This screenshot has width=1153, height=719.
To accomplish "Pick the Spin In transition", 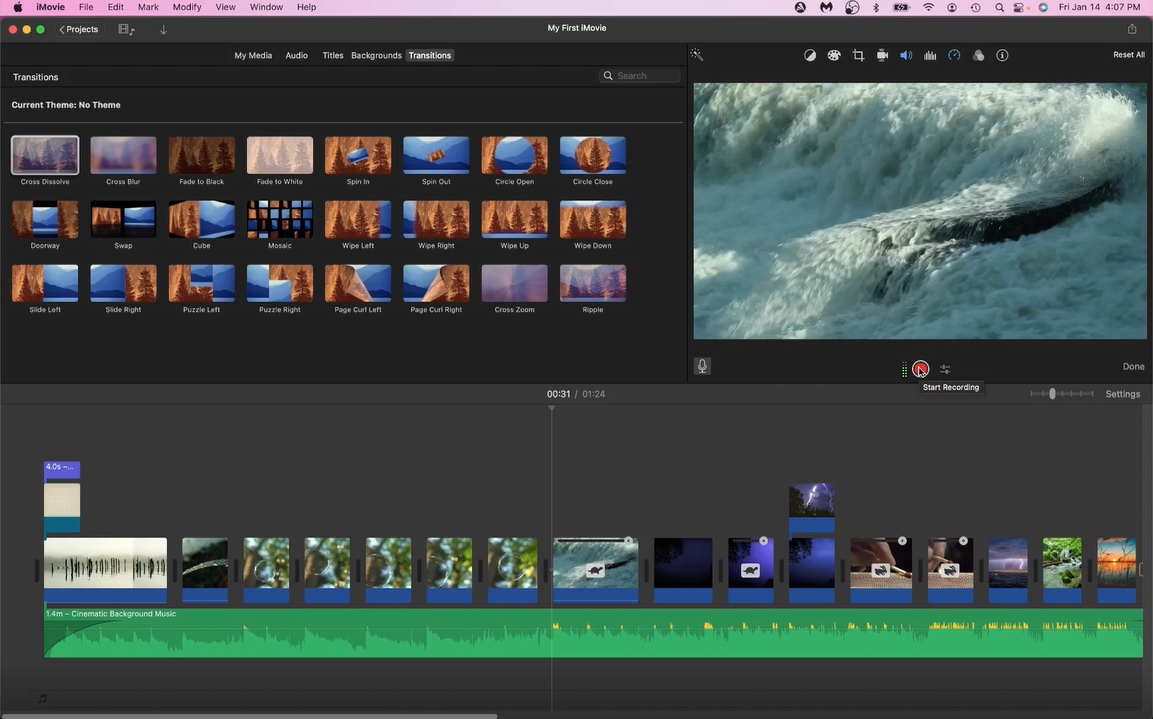I will (x=358, y=155).
